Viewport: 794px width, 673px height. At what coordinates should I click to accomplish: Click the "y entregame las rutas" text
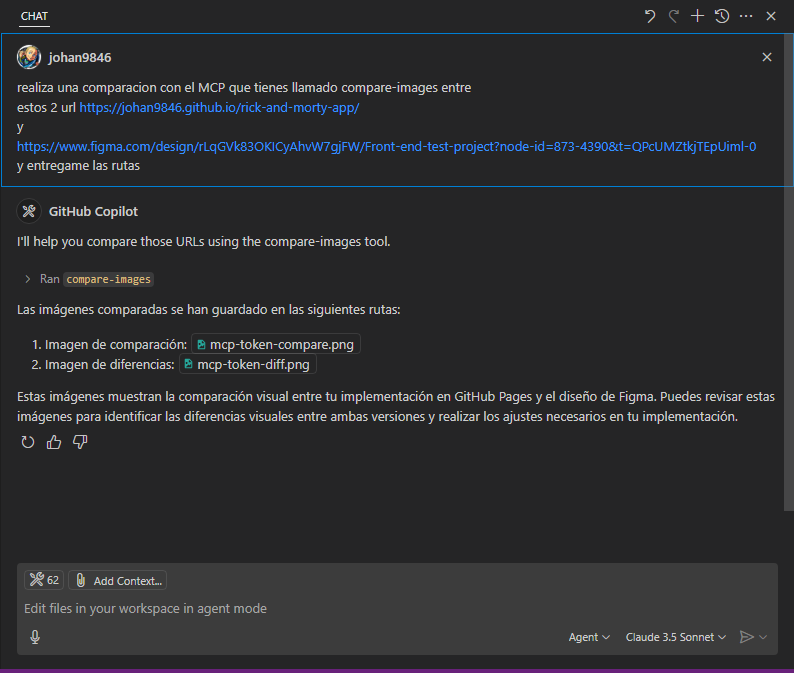[x=78, y=166]
